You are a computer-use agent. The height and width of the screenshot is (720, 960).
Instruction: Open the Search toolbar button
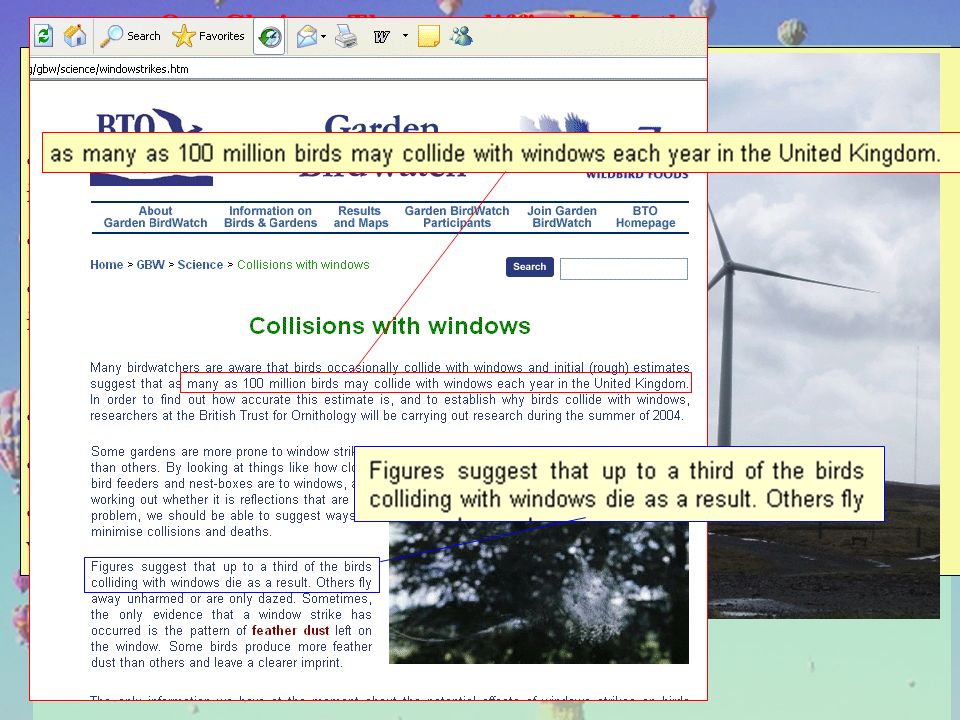(x=131, y=36)
